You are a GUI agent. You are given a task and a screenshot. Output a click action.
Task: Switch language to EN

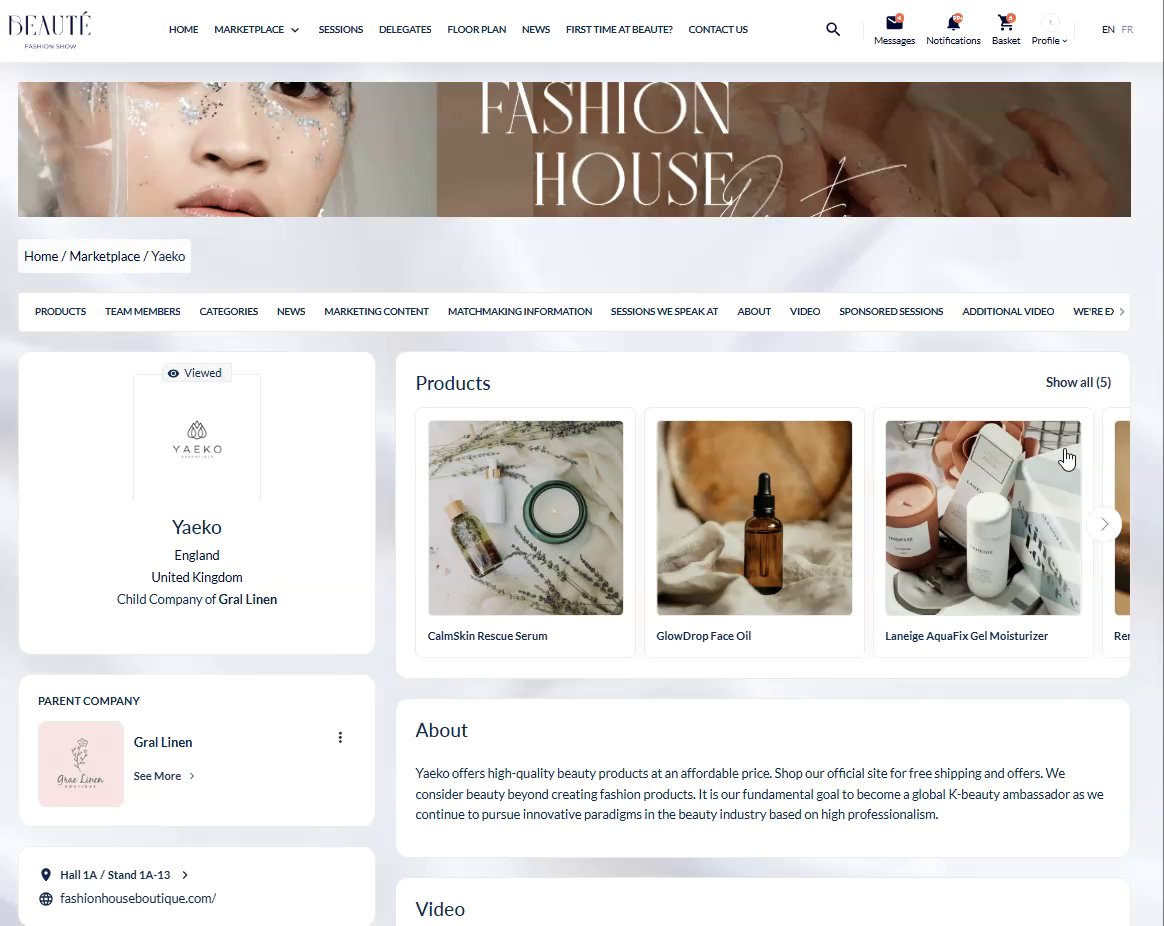coord(1108,30)
